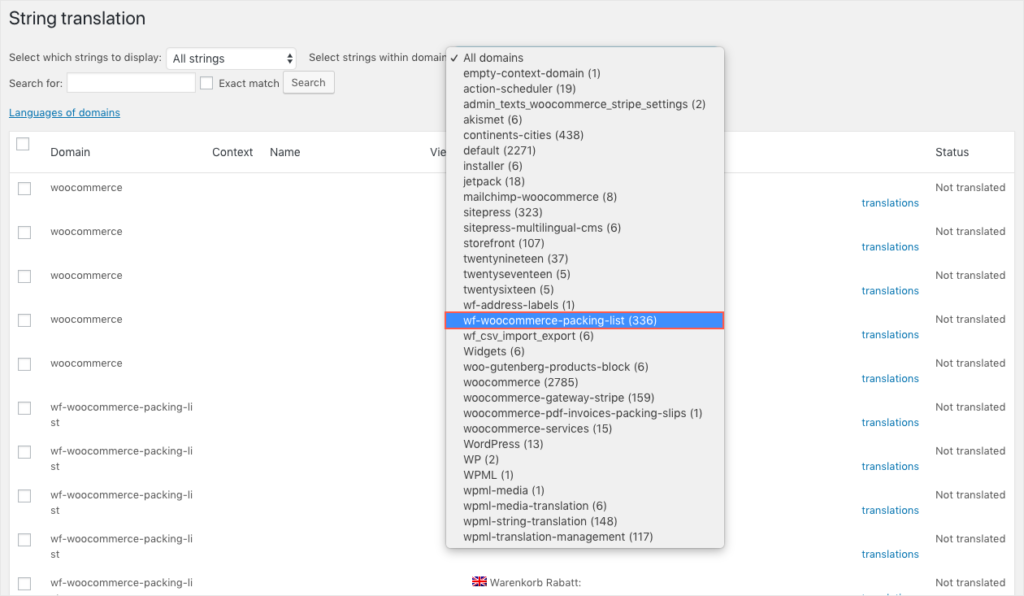This screenshot has height=596, width=1024.
Task: Click British flag icon beside Warenkorb Rabatt
Action: (x=479, y=582)
